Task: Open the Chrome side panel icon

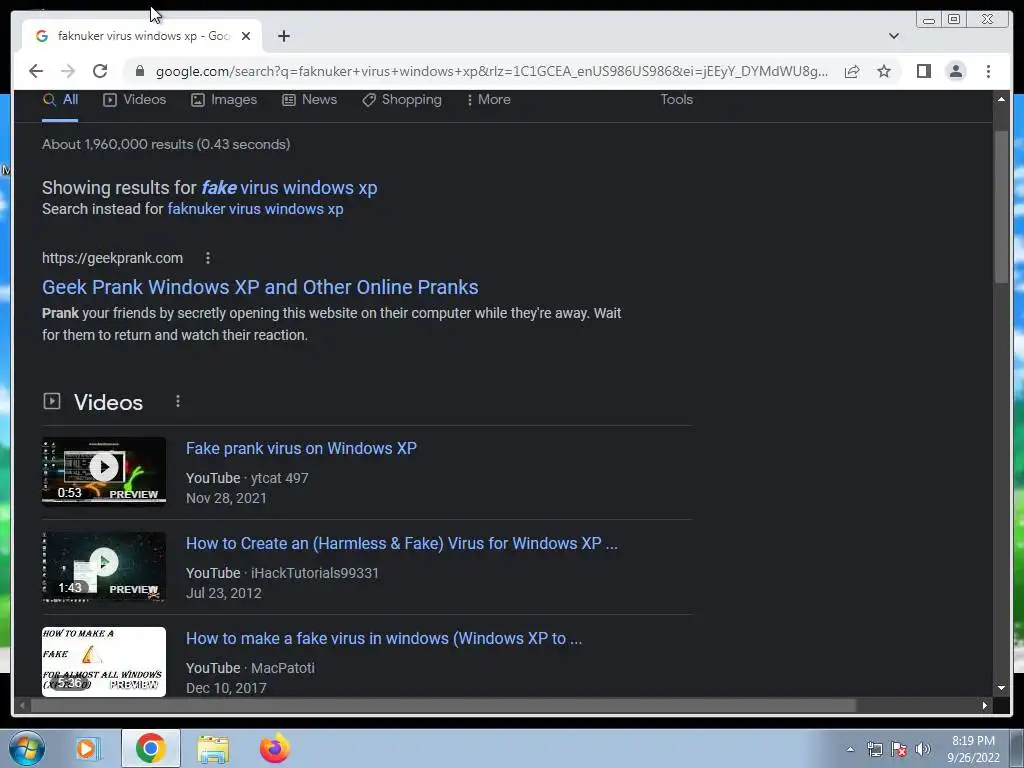Action: (923, 71)
